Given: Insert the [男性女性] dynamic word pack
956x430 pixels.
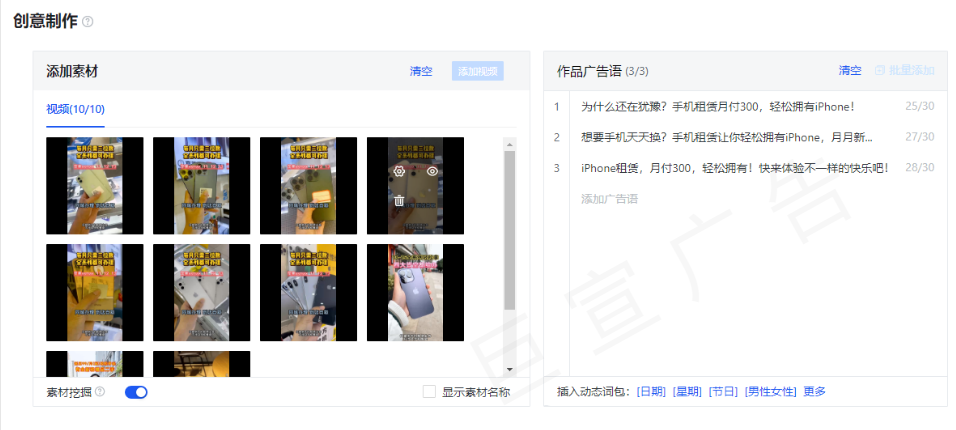Looking at the screenshot, I should click(x=771, y=392).
